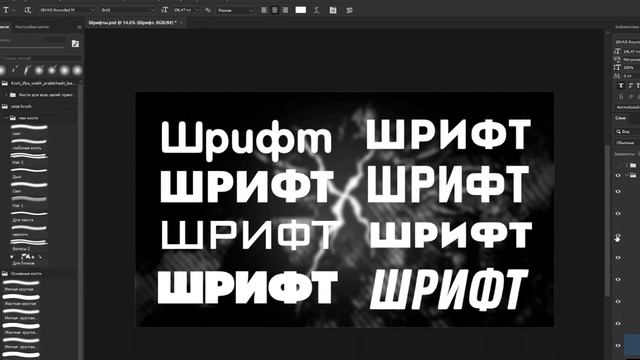Click the font size icon in options bar
640x360 pixels.
164,10
